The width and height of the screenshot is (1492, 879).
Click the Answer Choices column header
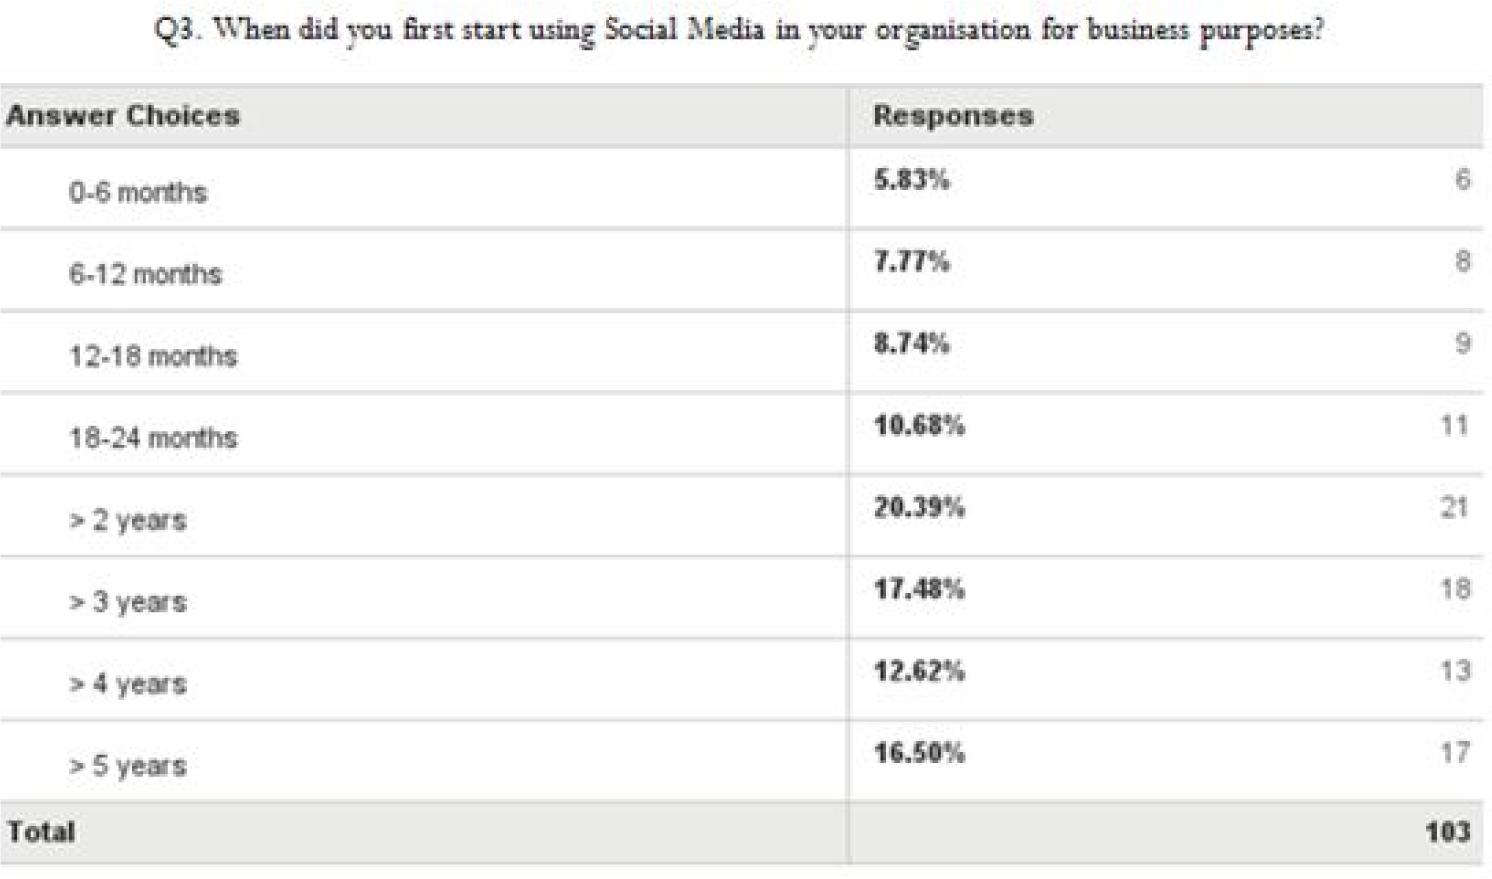(123, 116)
